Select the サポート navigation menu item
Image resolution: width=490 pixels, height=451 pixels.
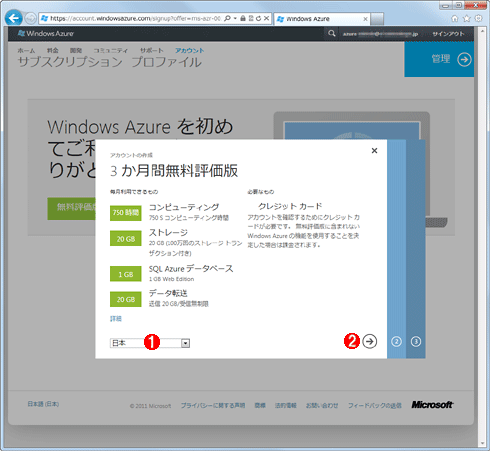(x=152, y=50)
